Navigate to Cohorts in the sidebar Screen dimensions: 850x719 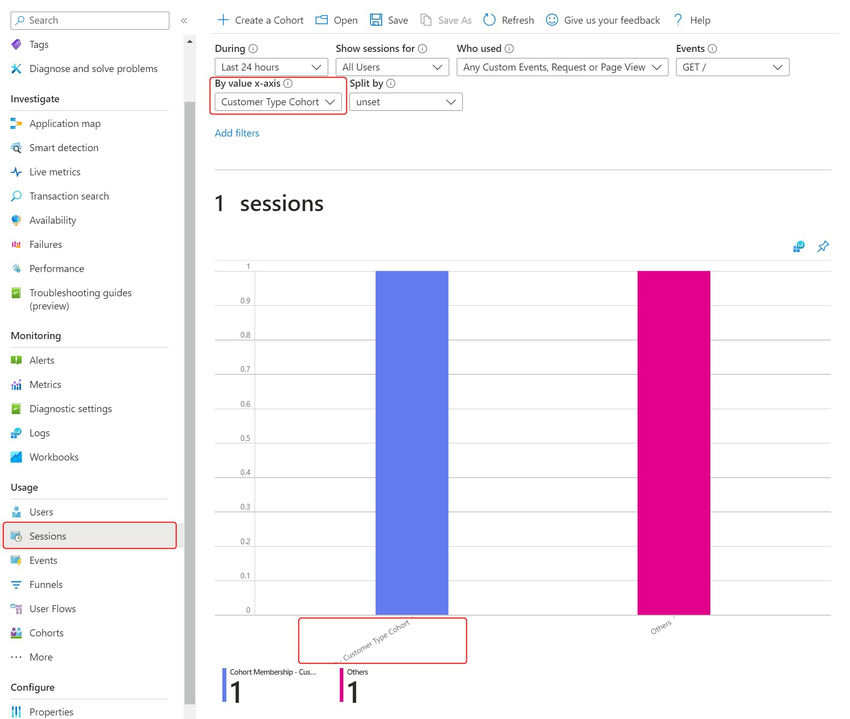point(47,633)
